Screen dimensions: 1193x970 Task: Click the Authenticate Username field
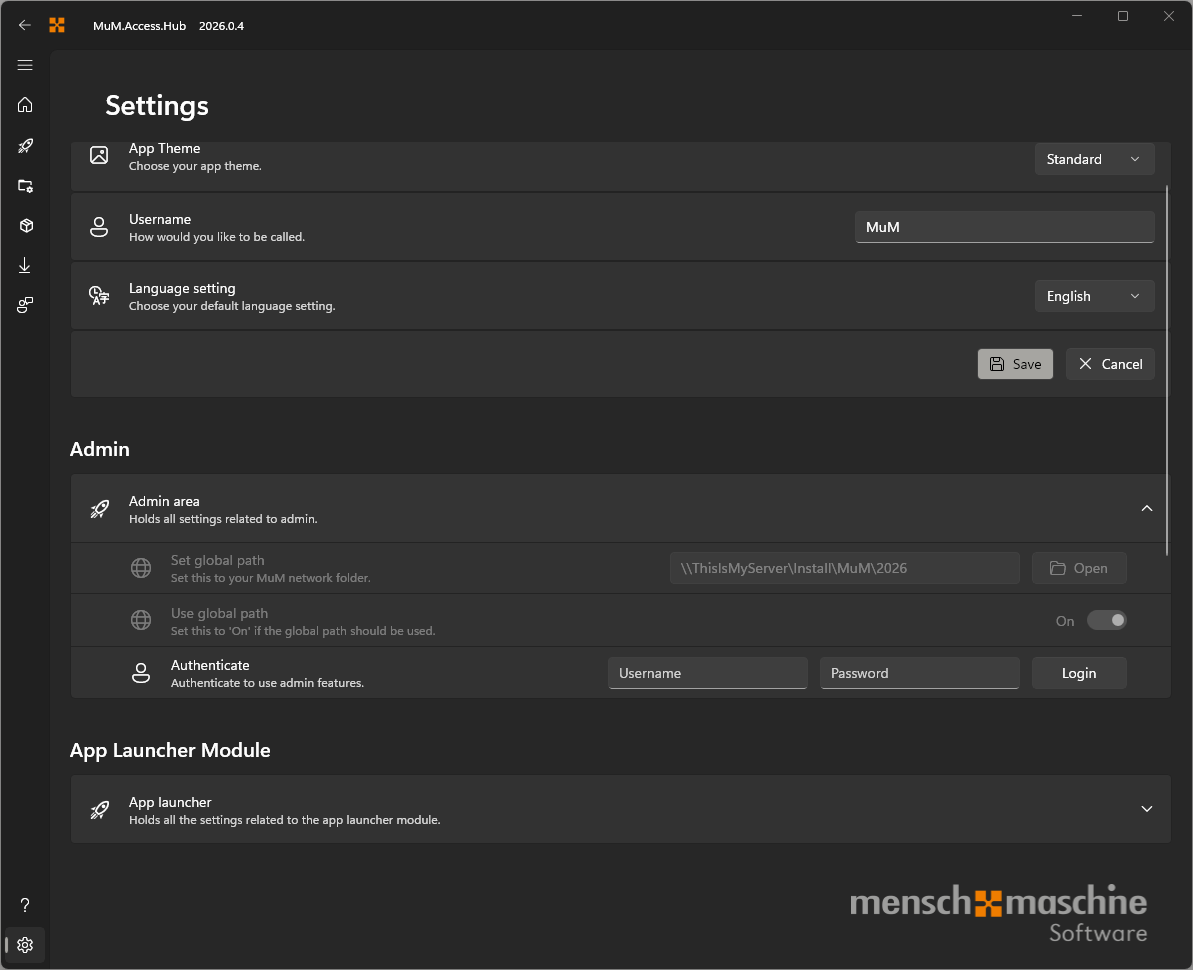[x=707, y=673]
